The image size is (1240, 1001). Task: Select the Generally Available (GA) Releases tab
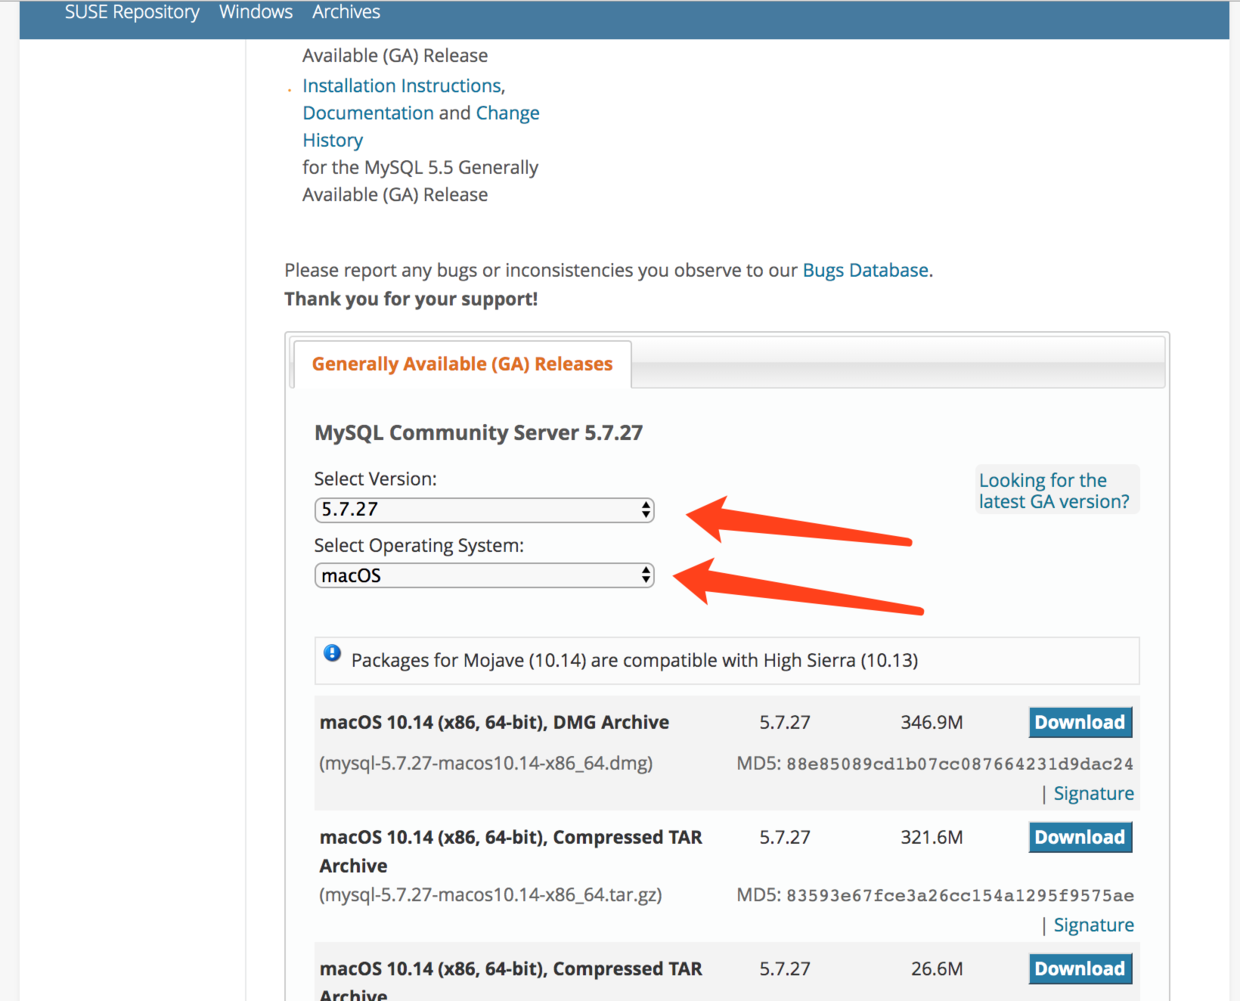462,364
